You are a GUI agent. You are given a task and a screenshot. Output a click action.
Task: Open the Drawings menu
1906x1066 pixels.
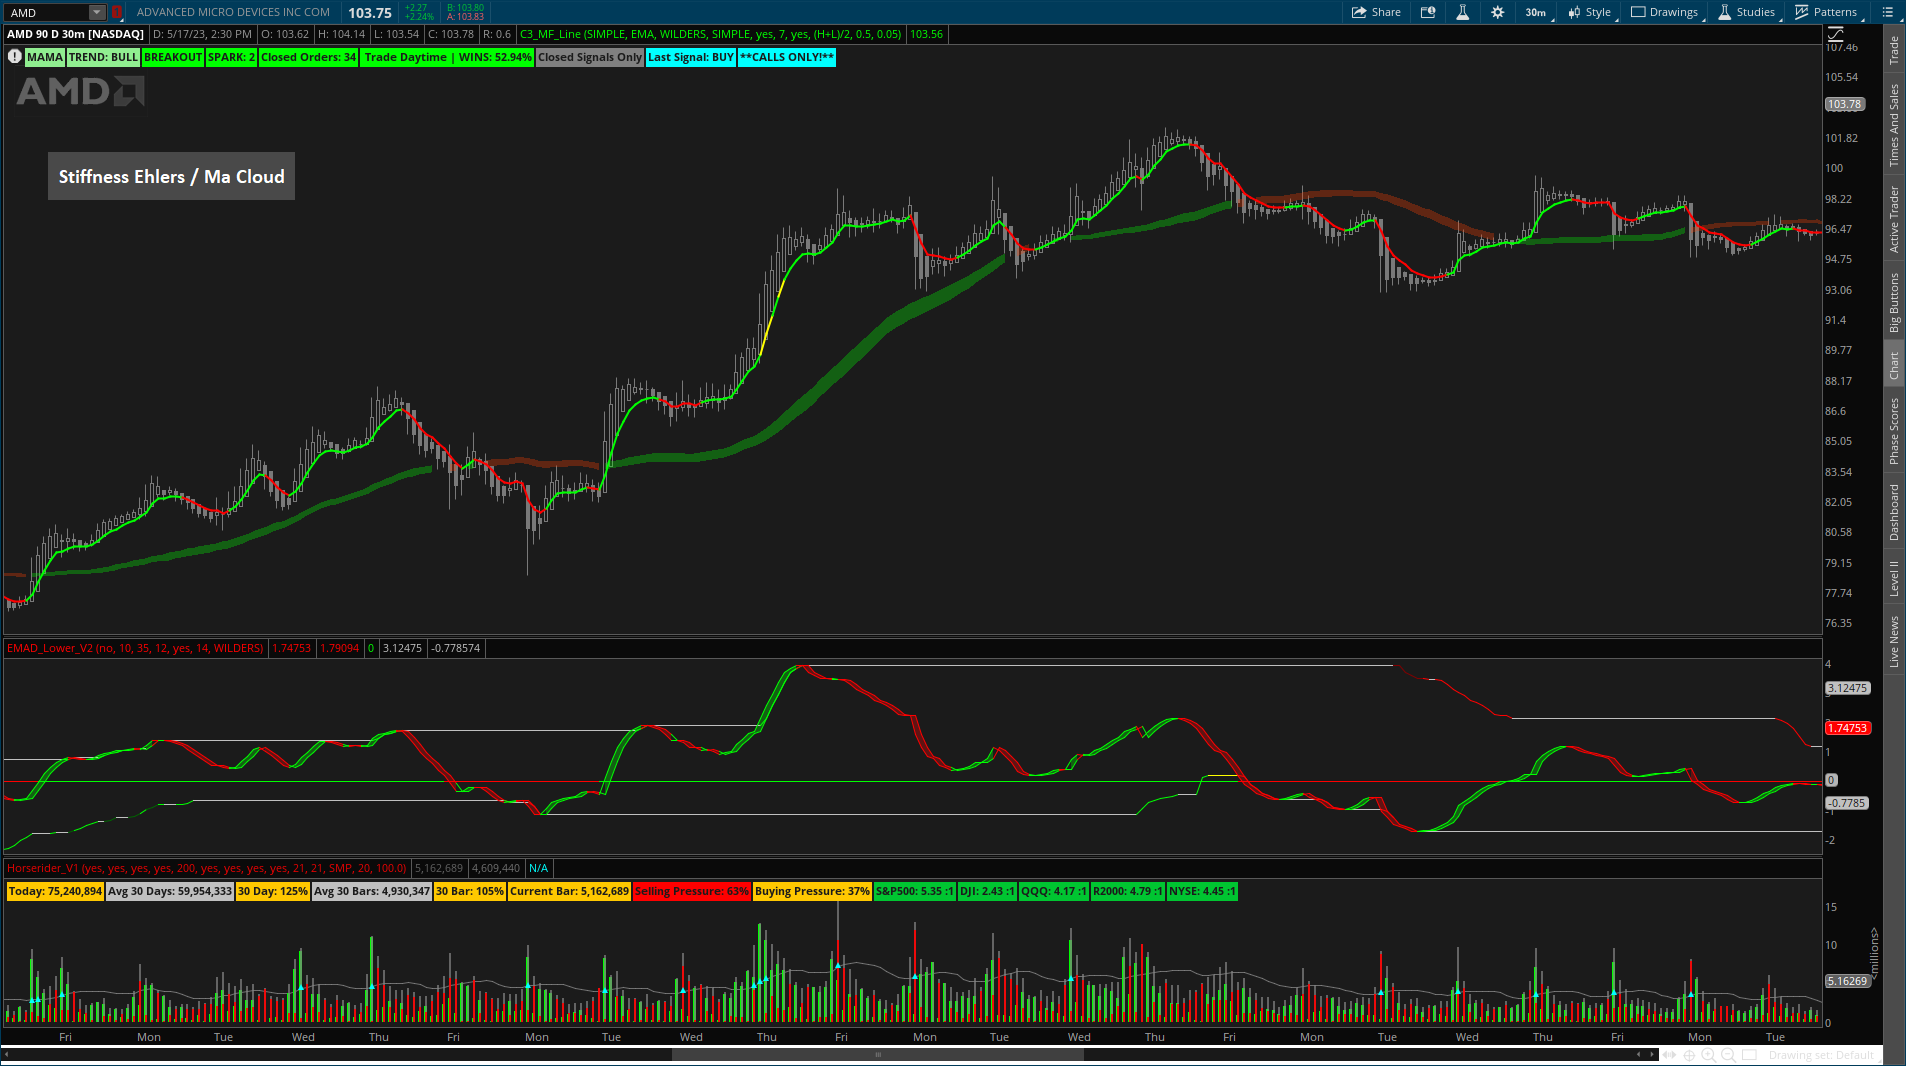(1665, 12)
